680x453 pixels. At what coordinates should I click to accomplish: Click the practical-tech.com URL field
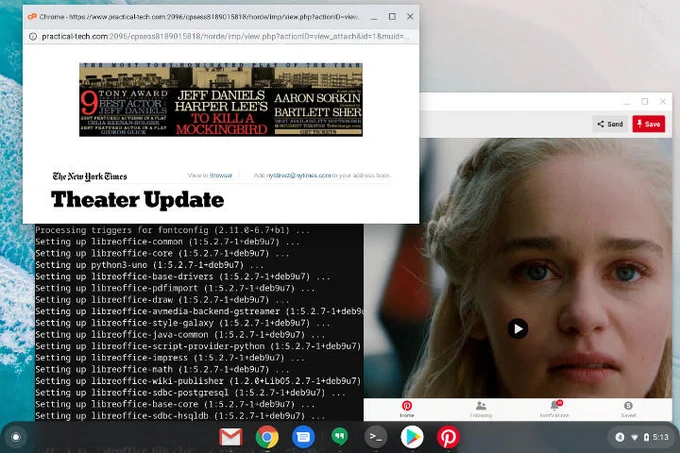pos(225,36)
